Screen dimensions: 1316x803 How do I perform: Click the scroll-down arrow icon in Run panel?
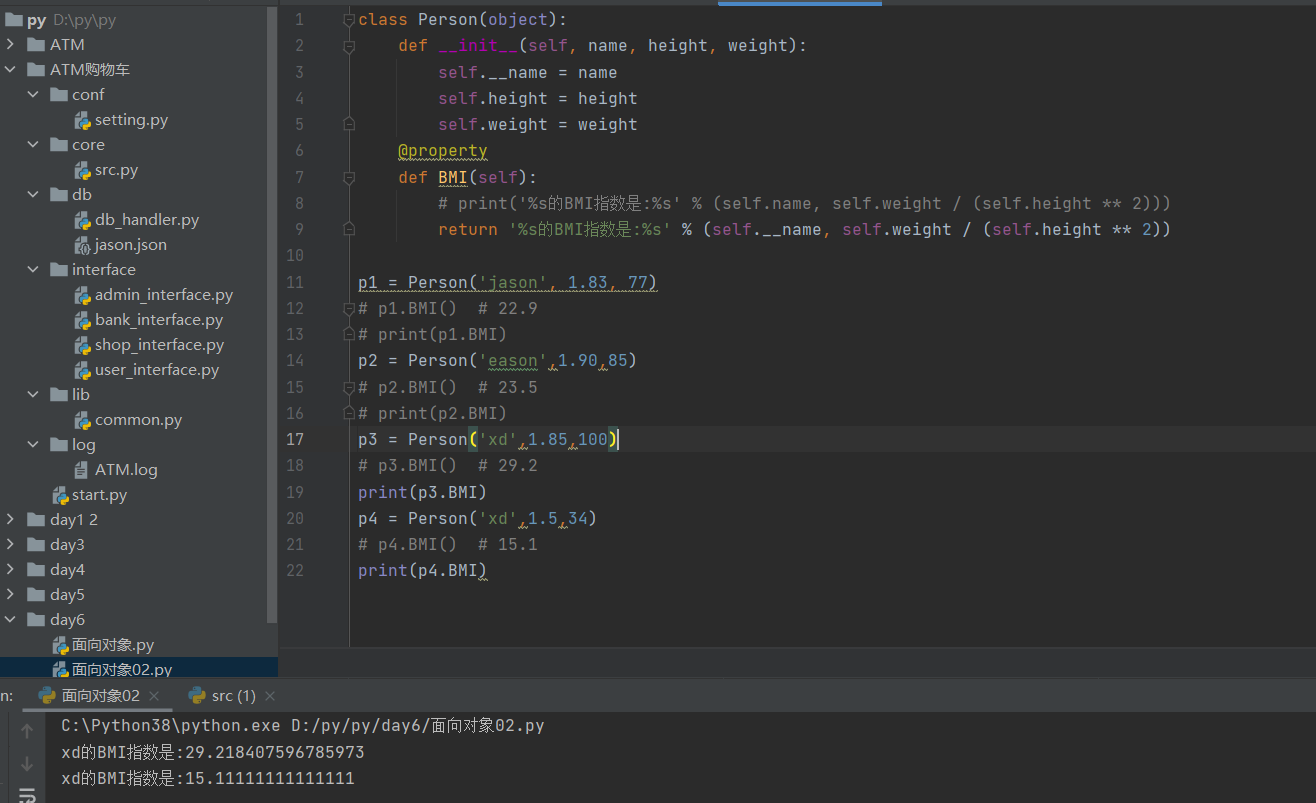[27, 764]
